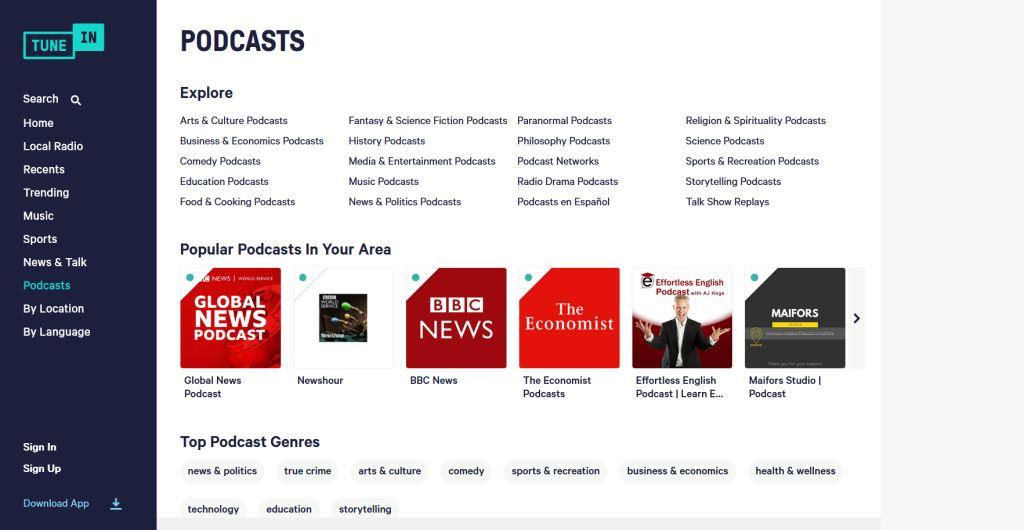Select the health & wellness genre chip
Image resolution: width=1024 pixels, height=530 pixels.
pos(795,471)
